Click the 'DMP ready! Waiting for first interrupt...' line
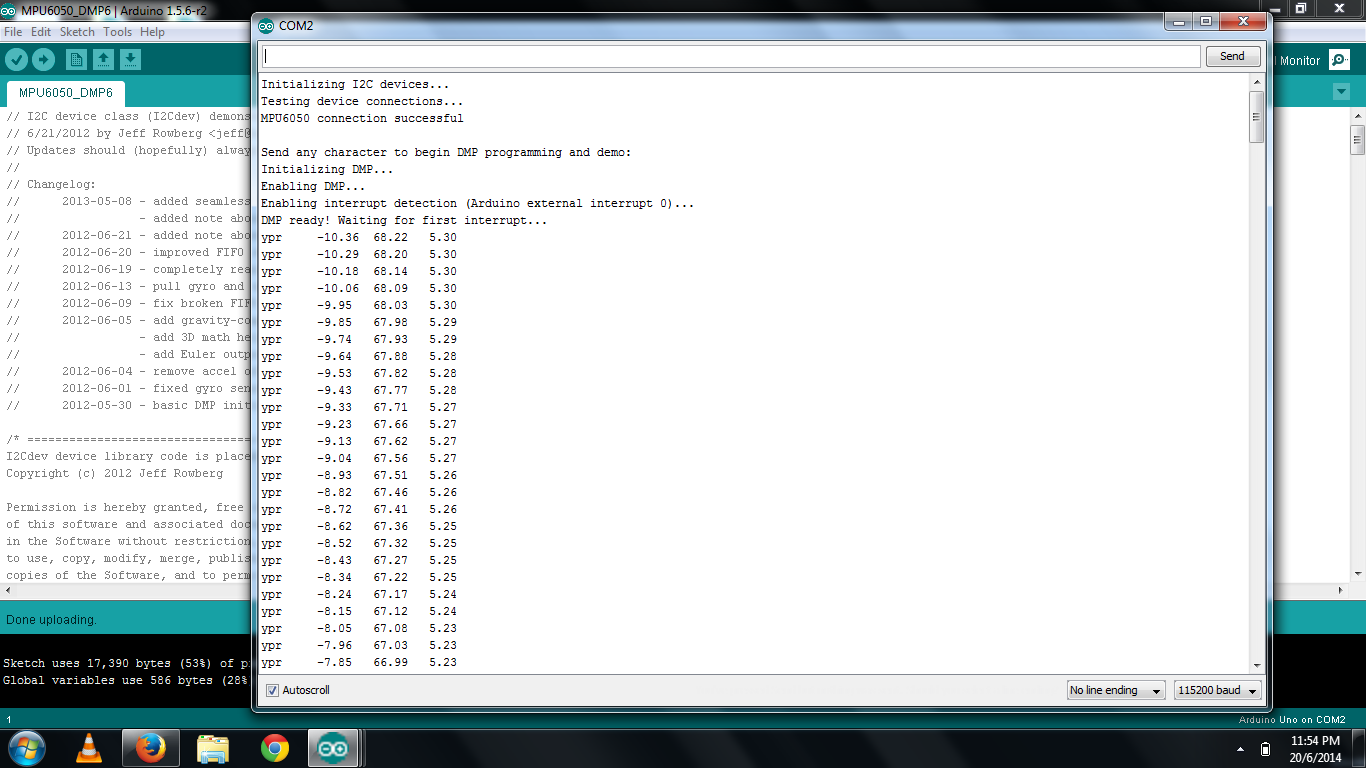 tap(404, 220)
